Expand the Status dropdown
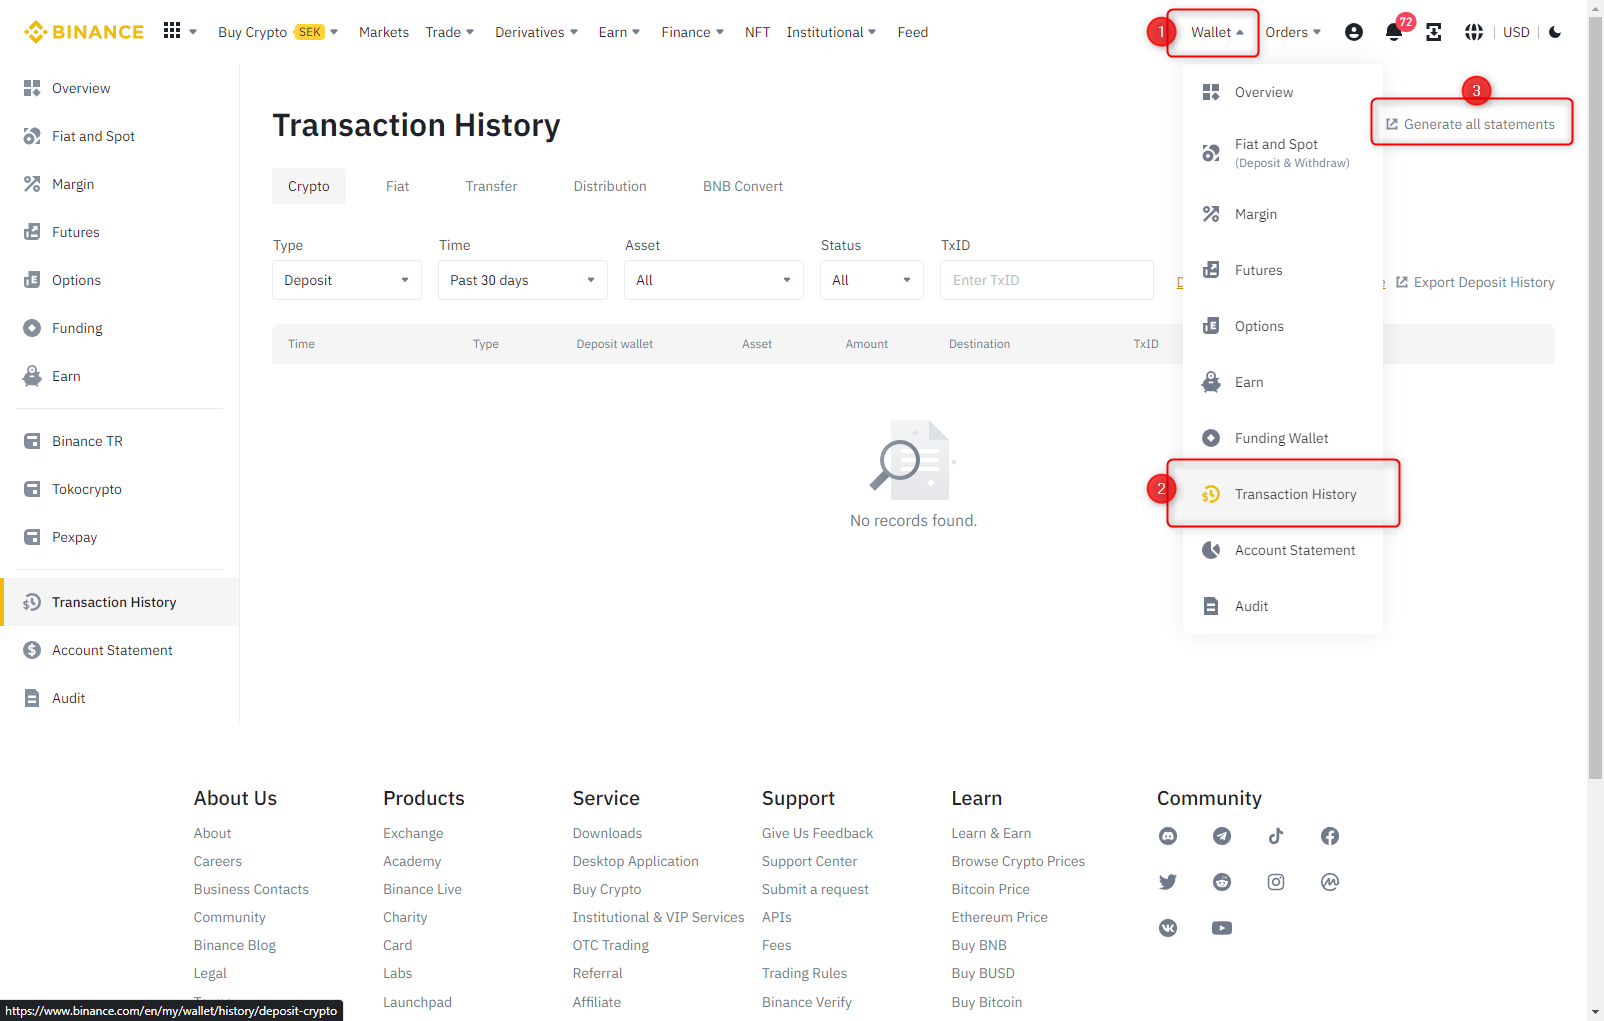1604x1021 pixels. tap(872, 280)
